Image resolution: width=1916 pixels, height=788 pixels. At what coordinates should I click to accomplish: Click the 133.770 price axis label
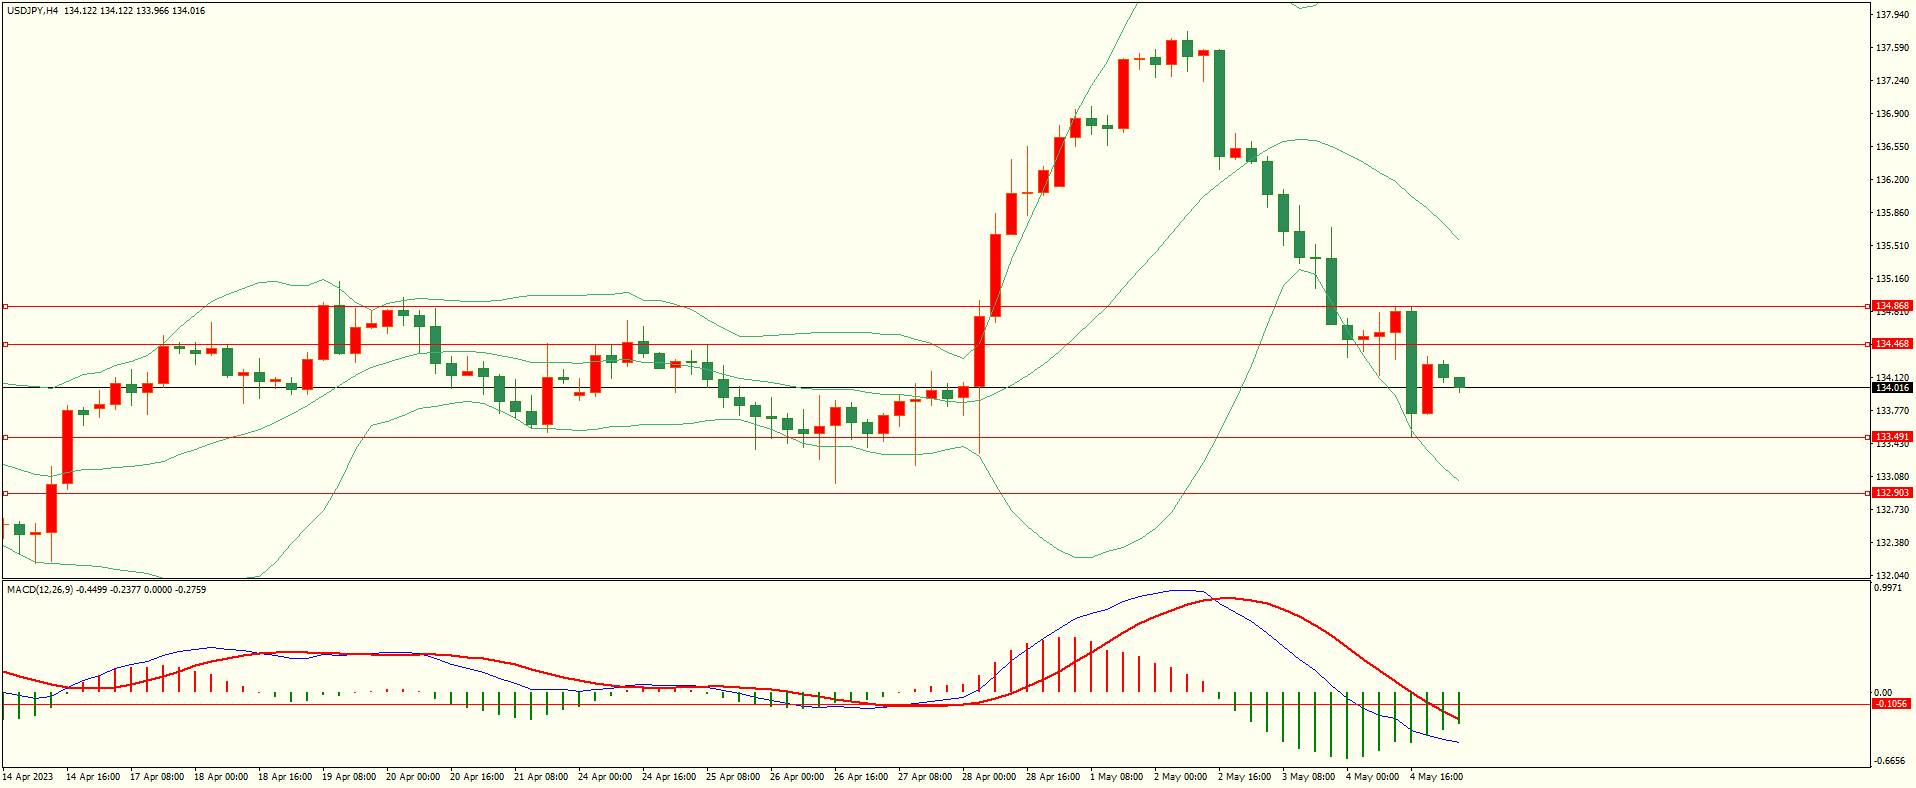coord(1893,411)
